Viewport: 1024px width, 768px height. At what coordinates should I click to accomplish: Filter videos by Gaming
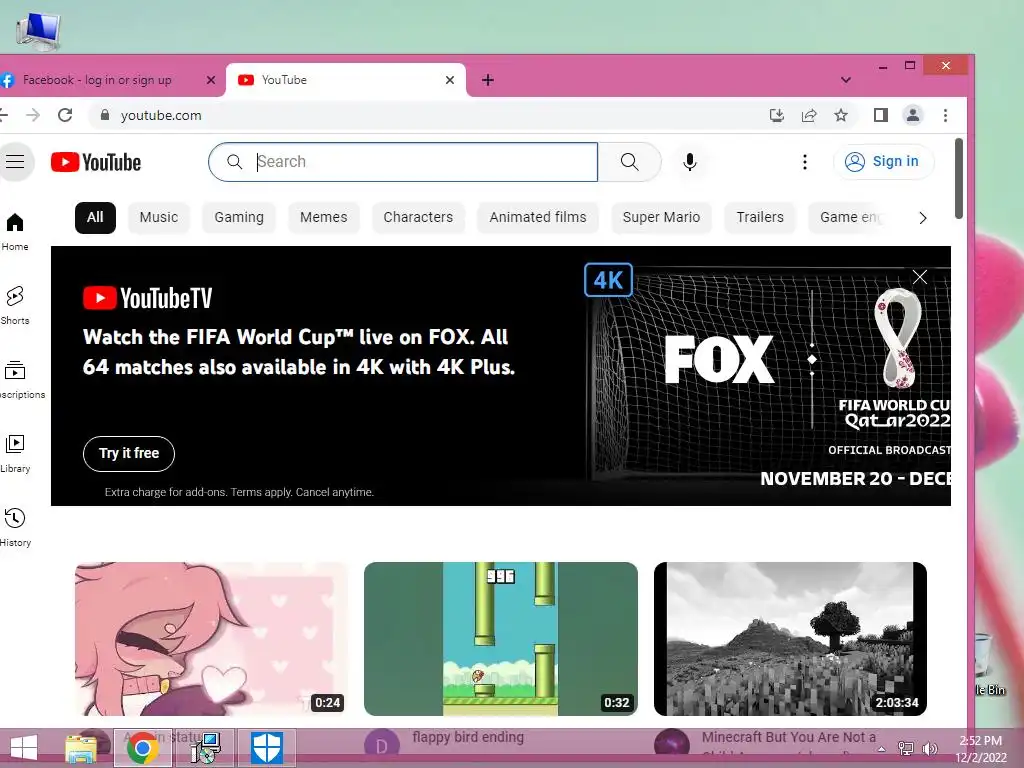click(x=239, y=217)
